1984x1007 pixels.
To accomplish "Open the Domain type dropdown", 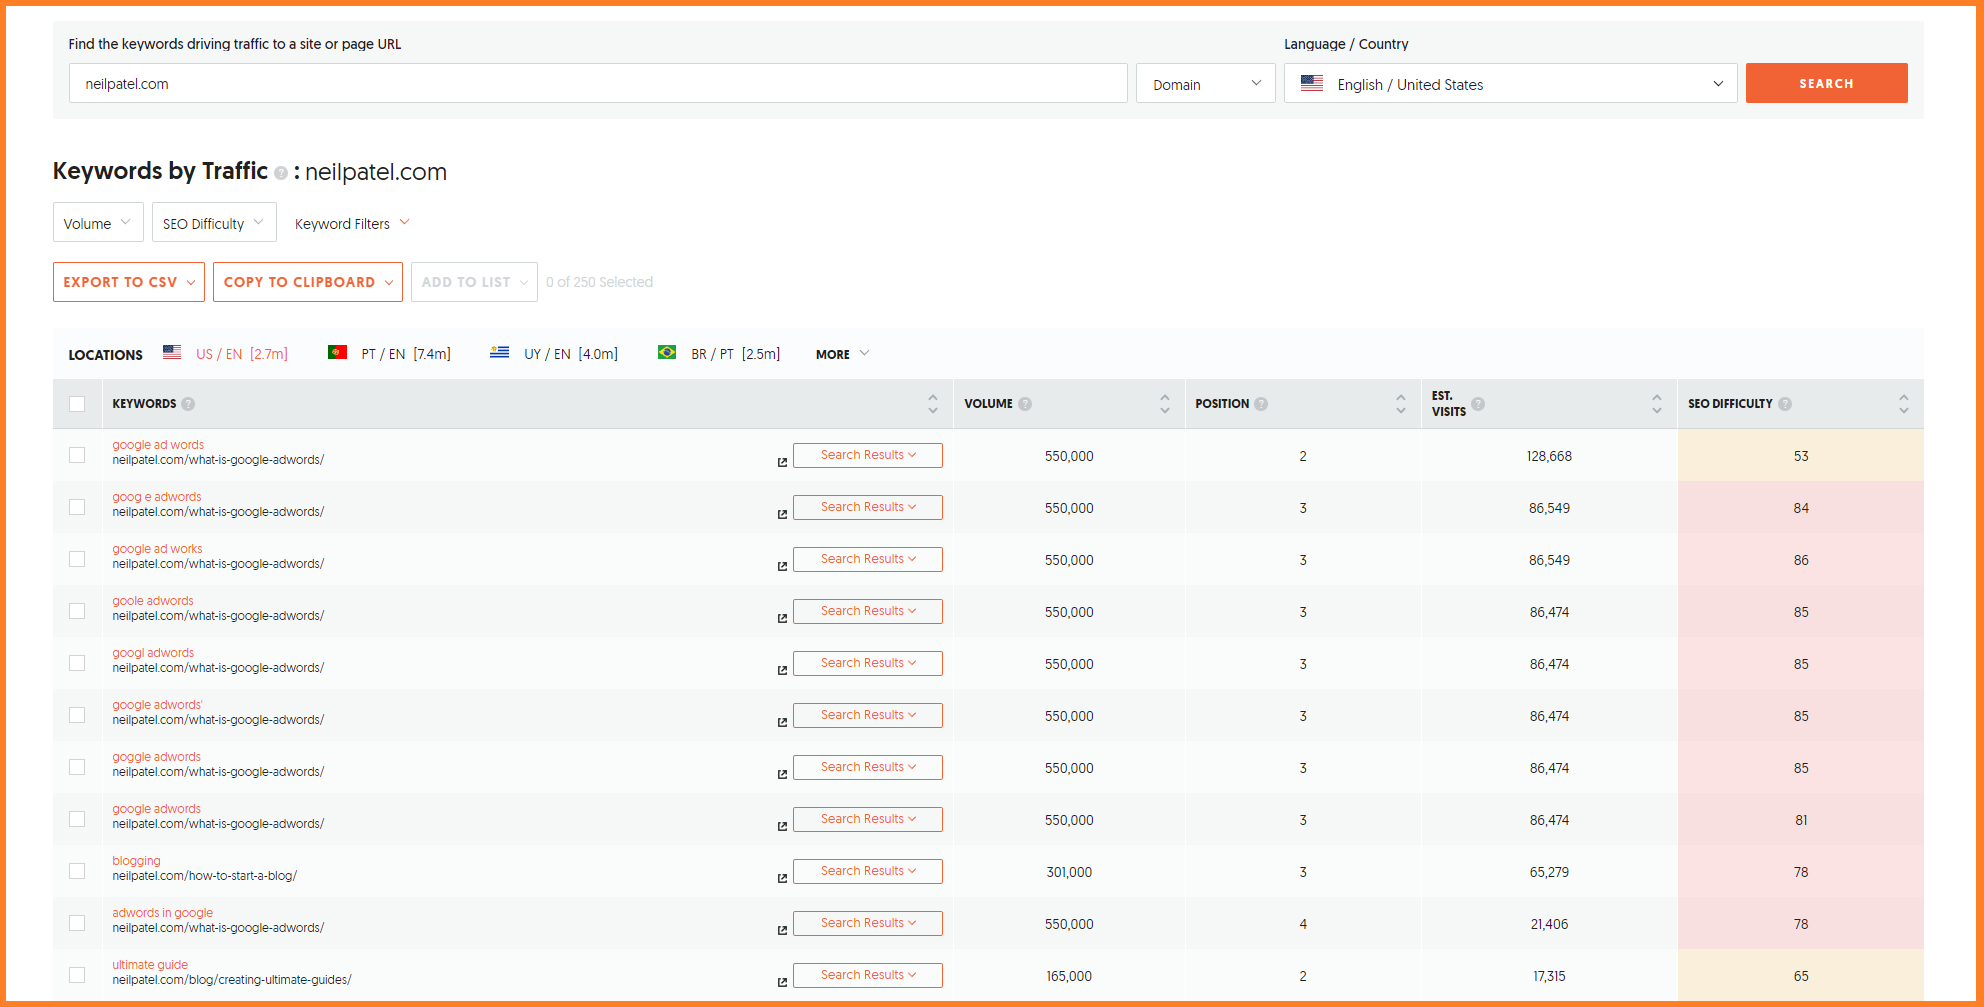I will tap(1205, 84).
